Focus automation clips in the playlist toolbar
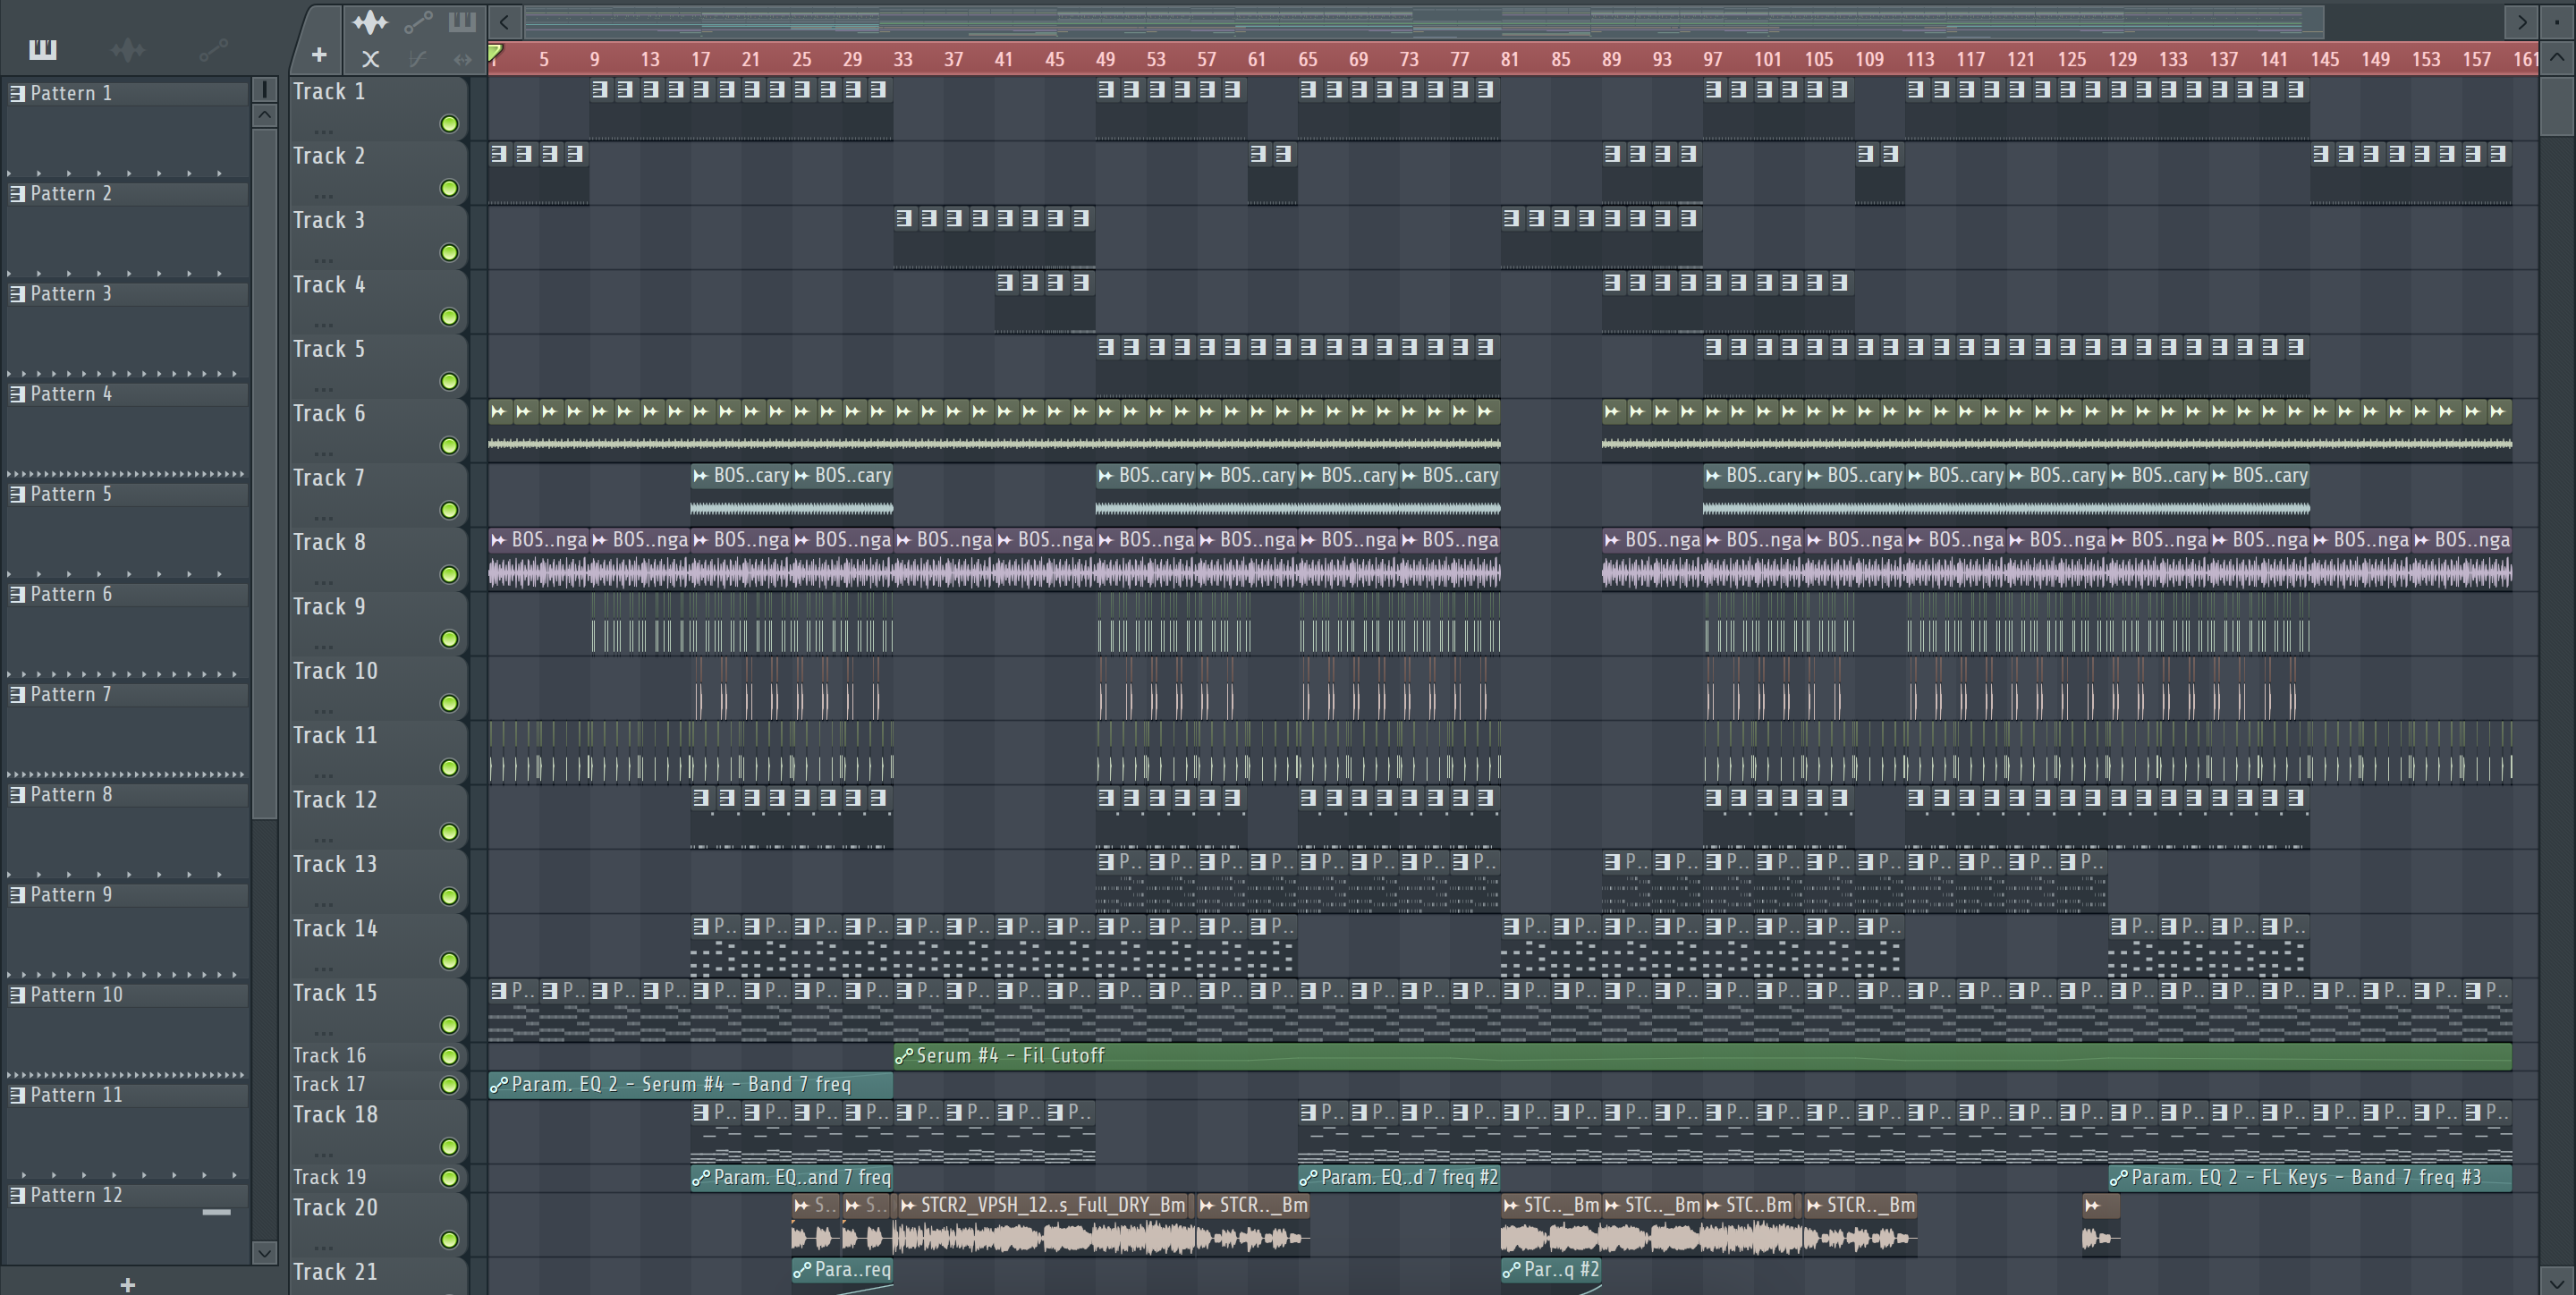 [x=418, y=21]
